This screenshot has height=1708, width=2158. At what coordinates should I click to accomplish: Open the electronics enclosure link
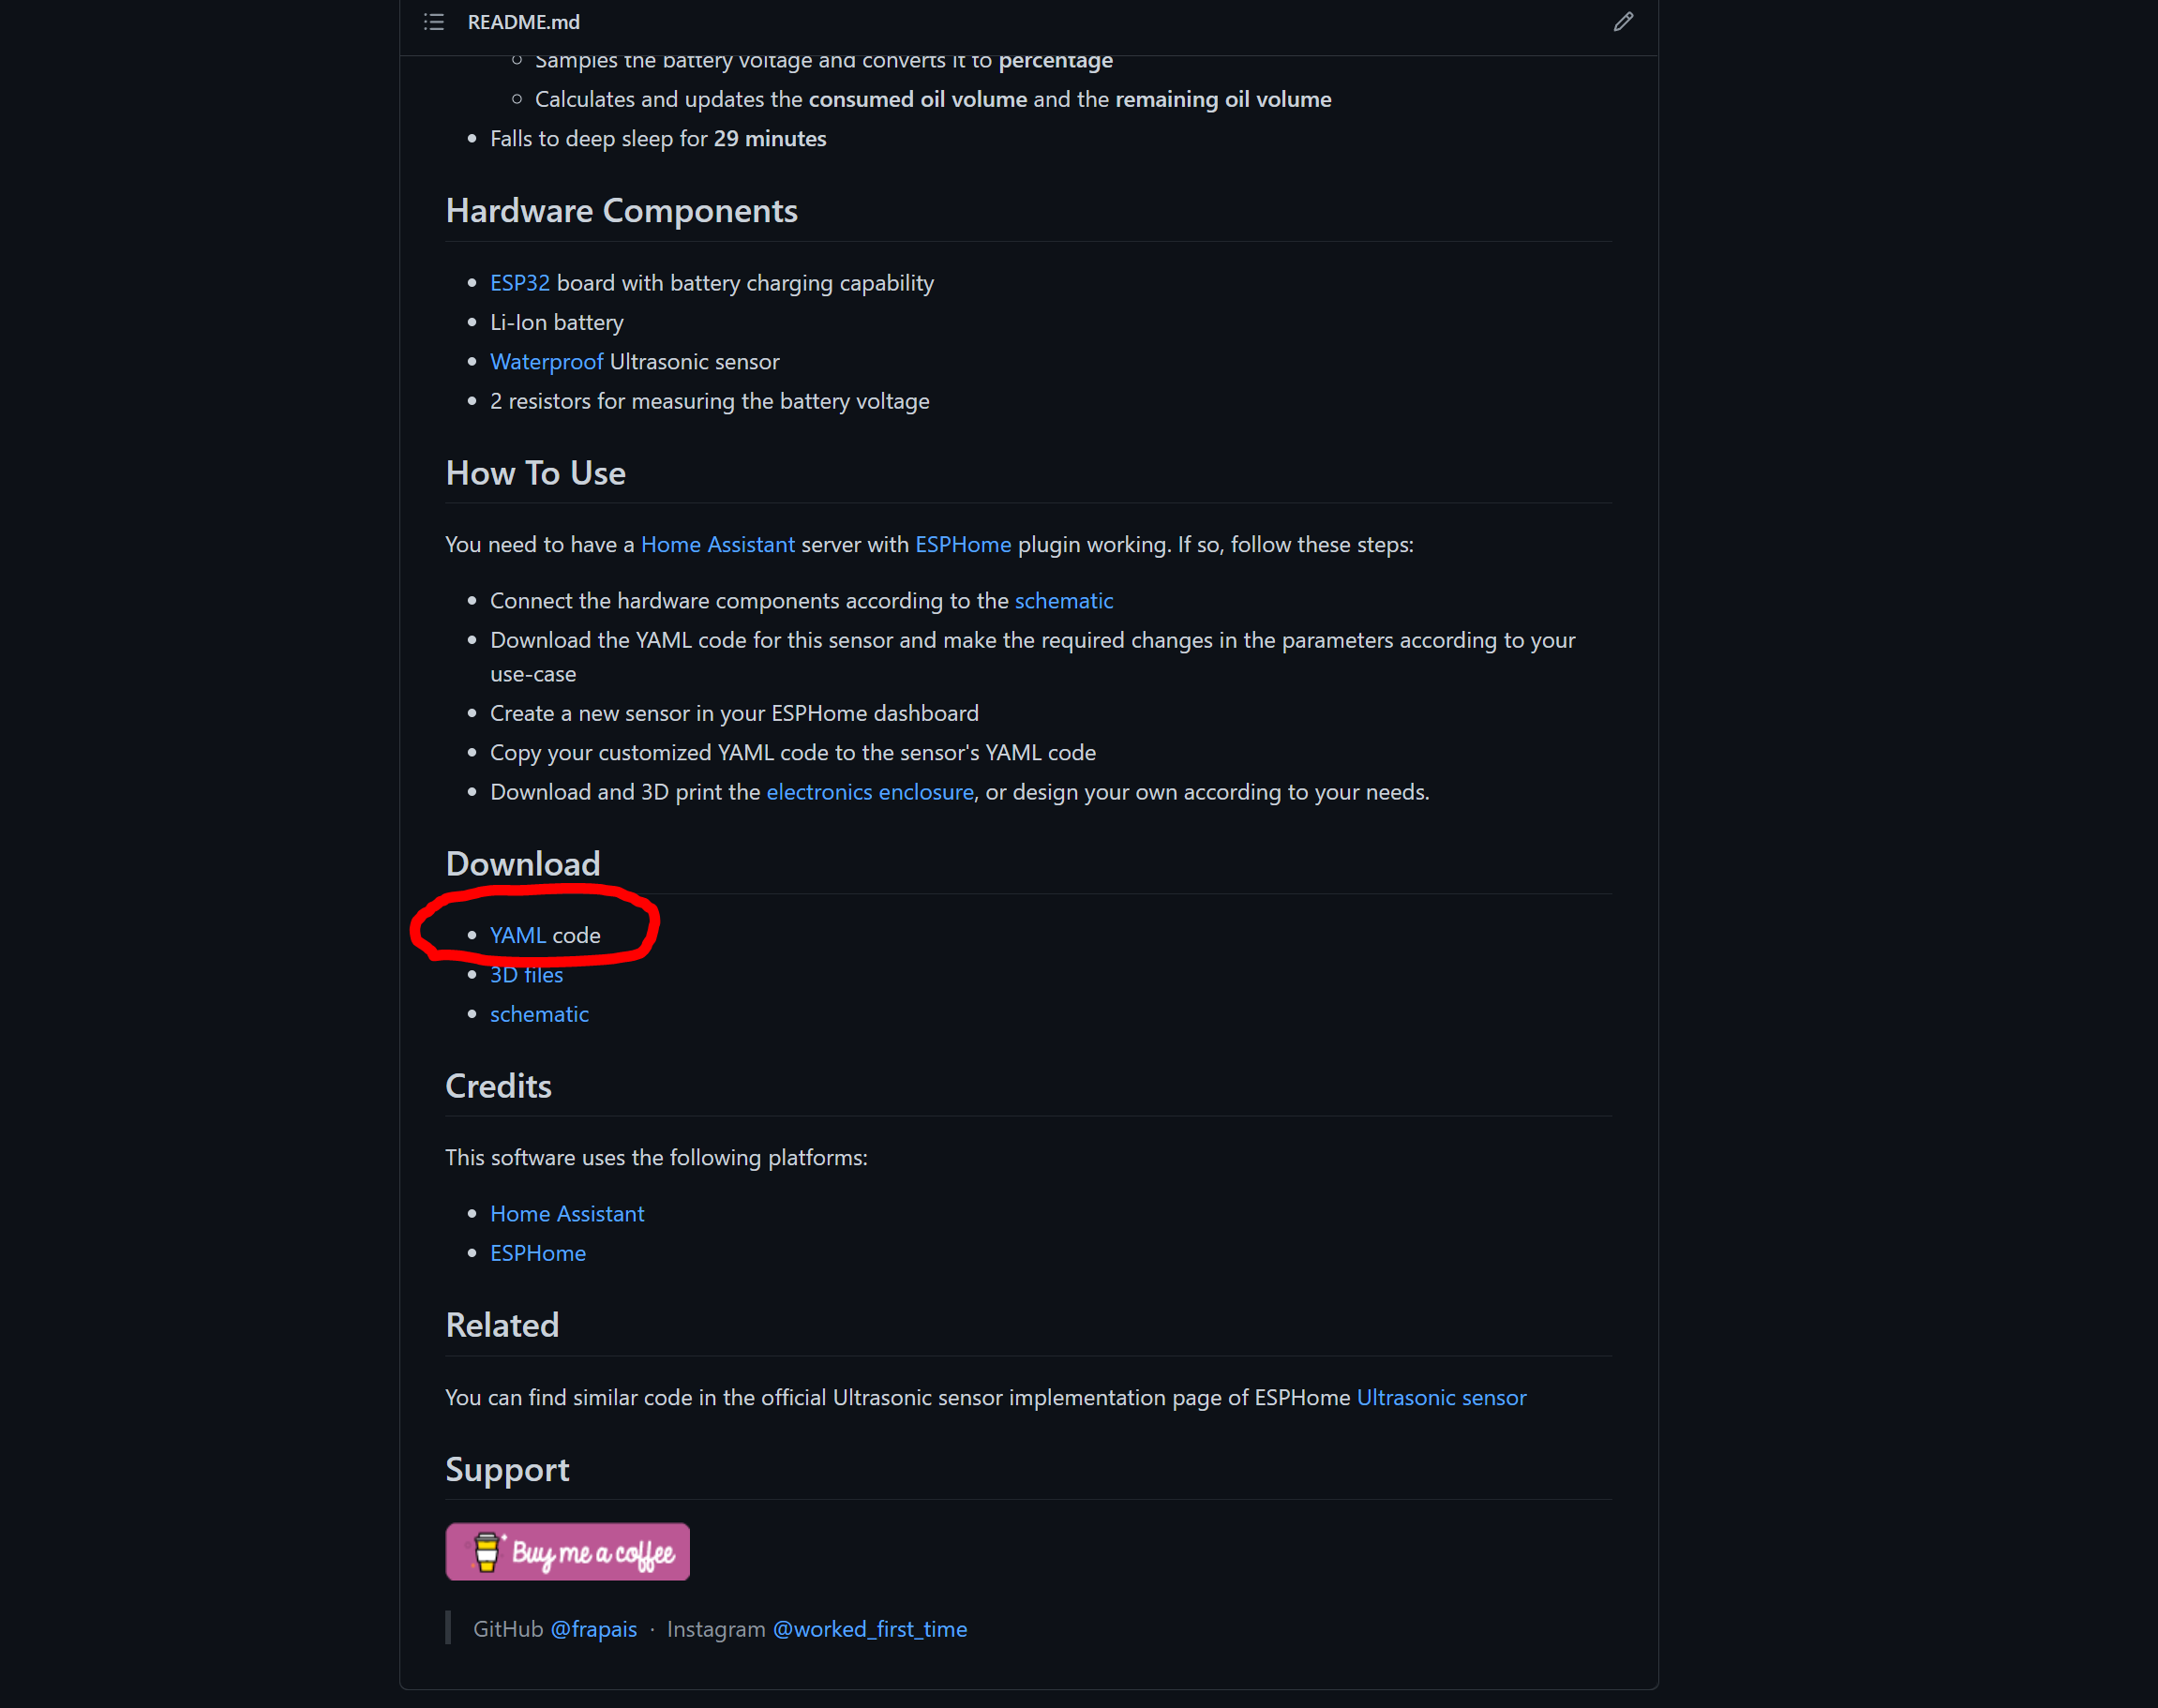[869, 791]
